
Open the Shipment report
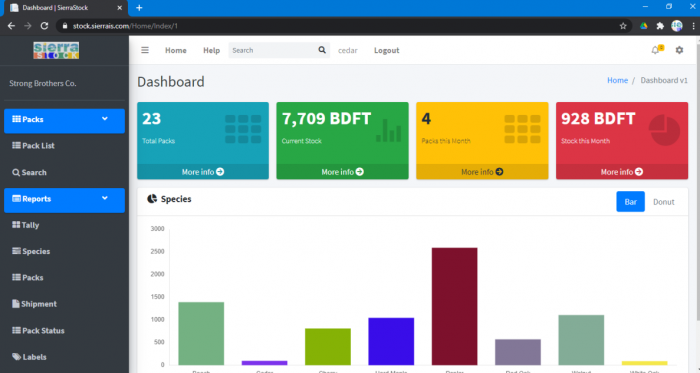(34, 304)
